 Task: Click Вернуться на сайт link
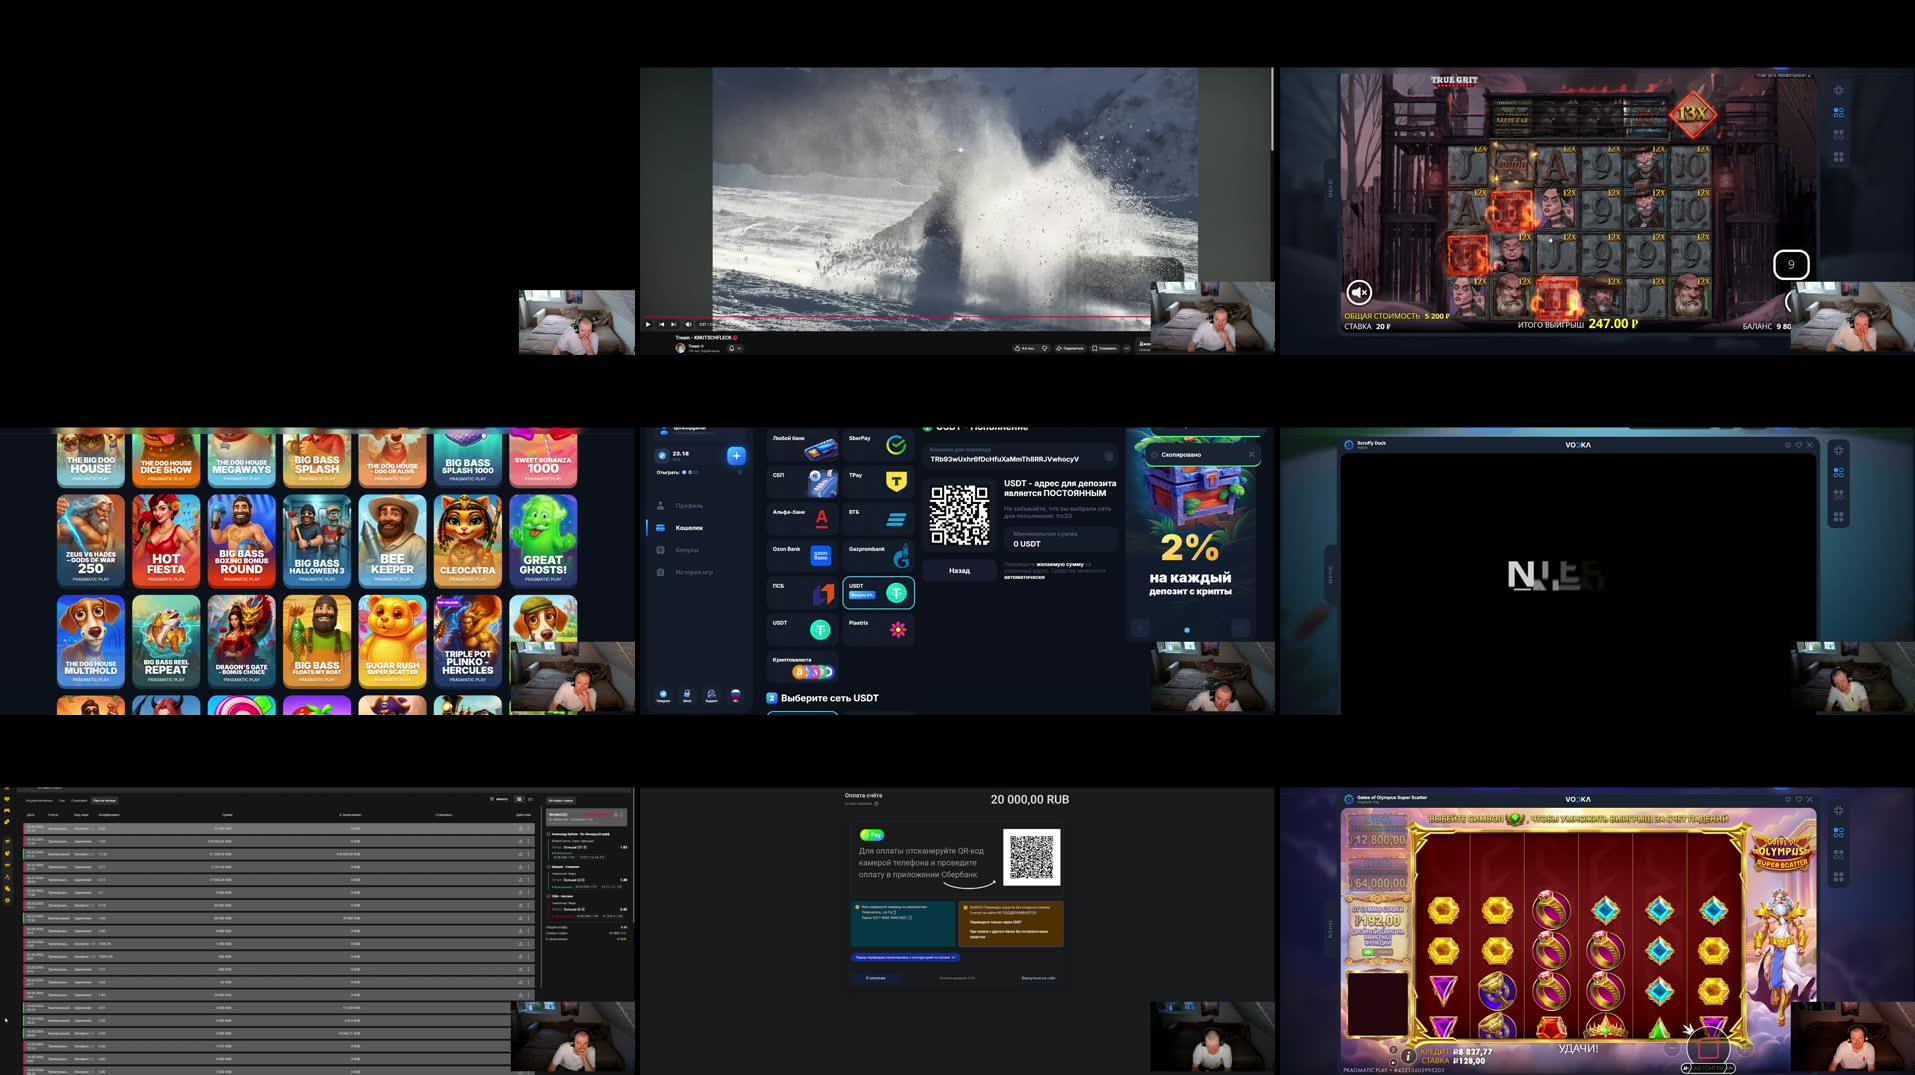tap(1038, 978)
